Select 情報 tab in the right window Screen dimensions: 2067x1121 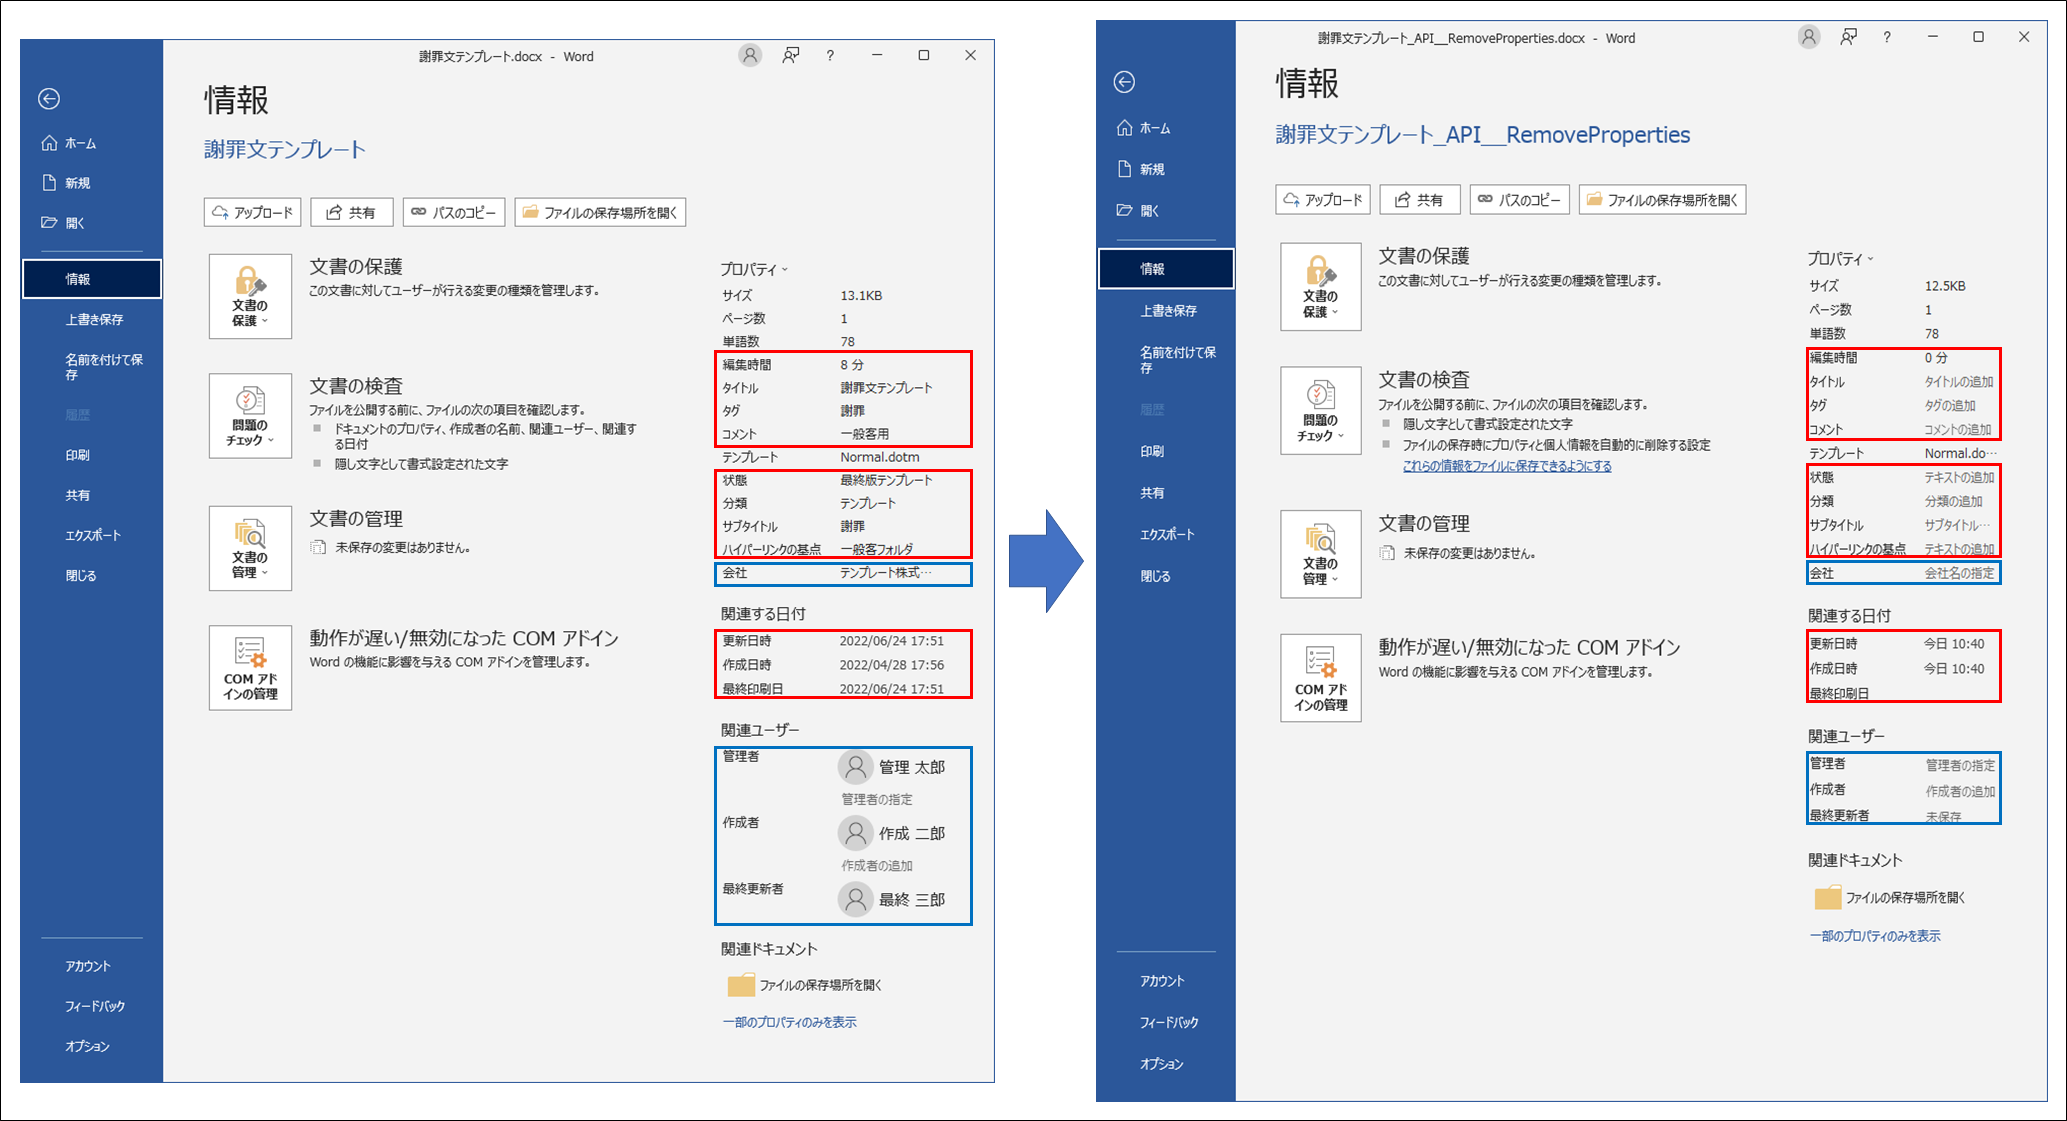1166,268
